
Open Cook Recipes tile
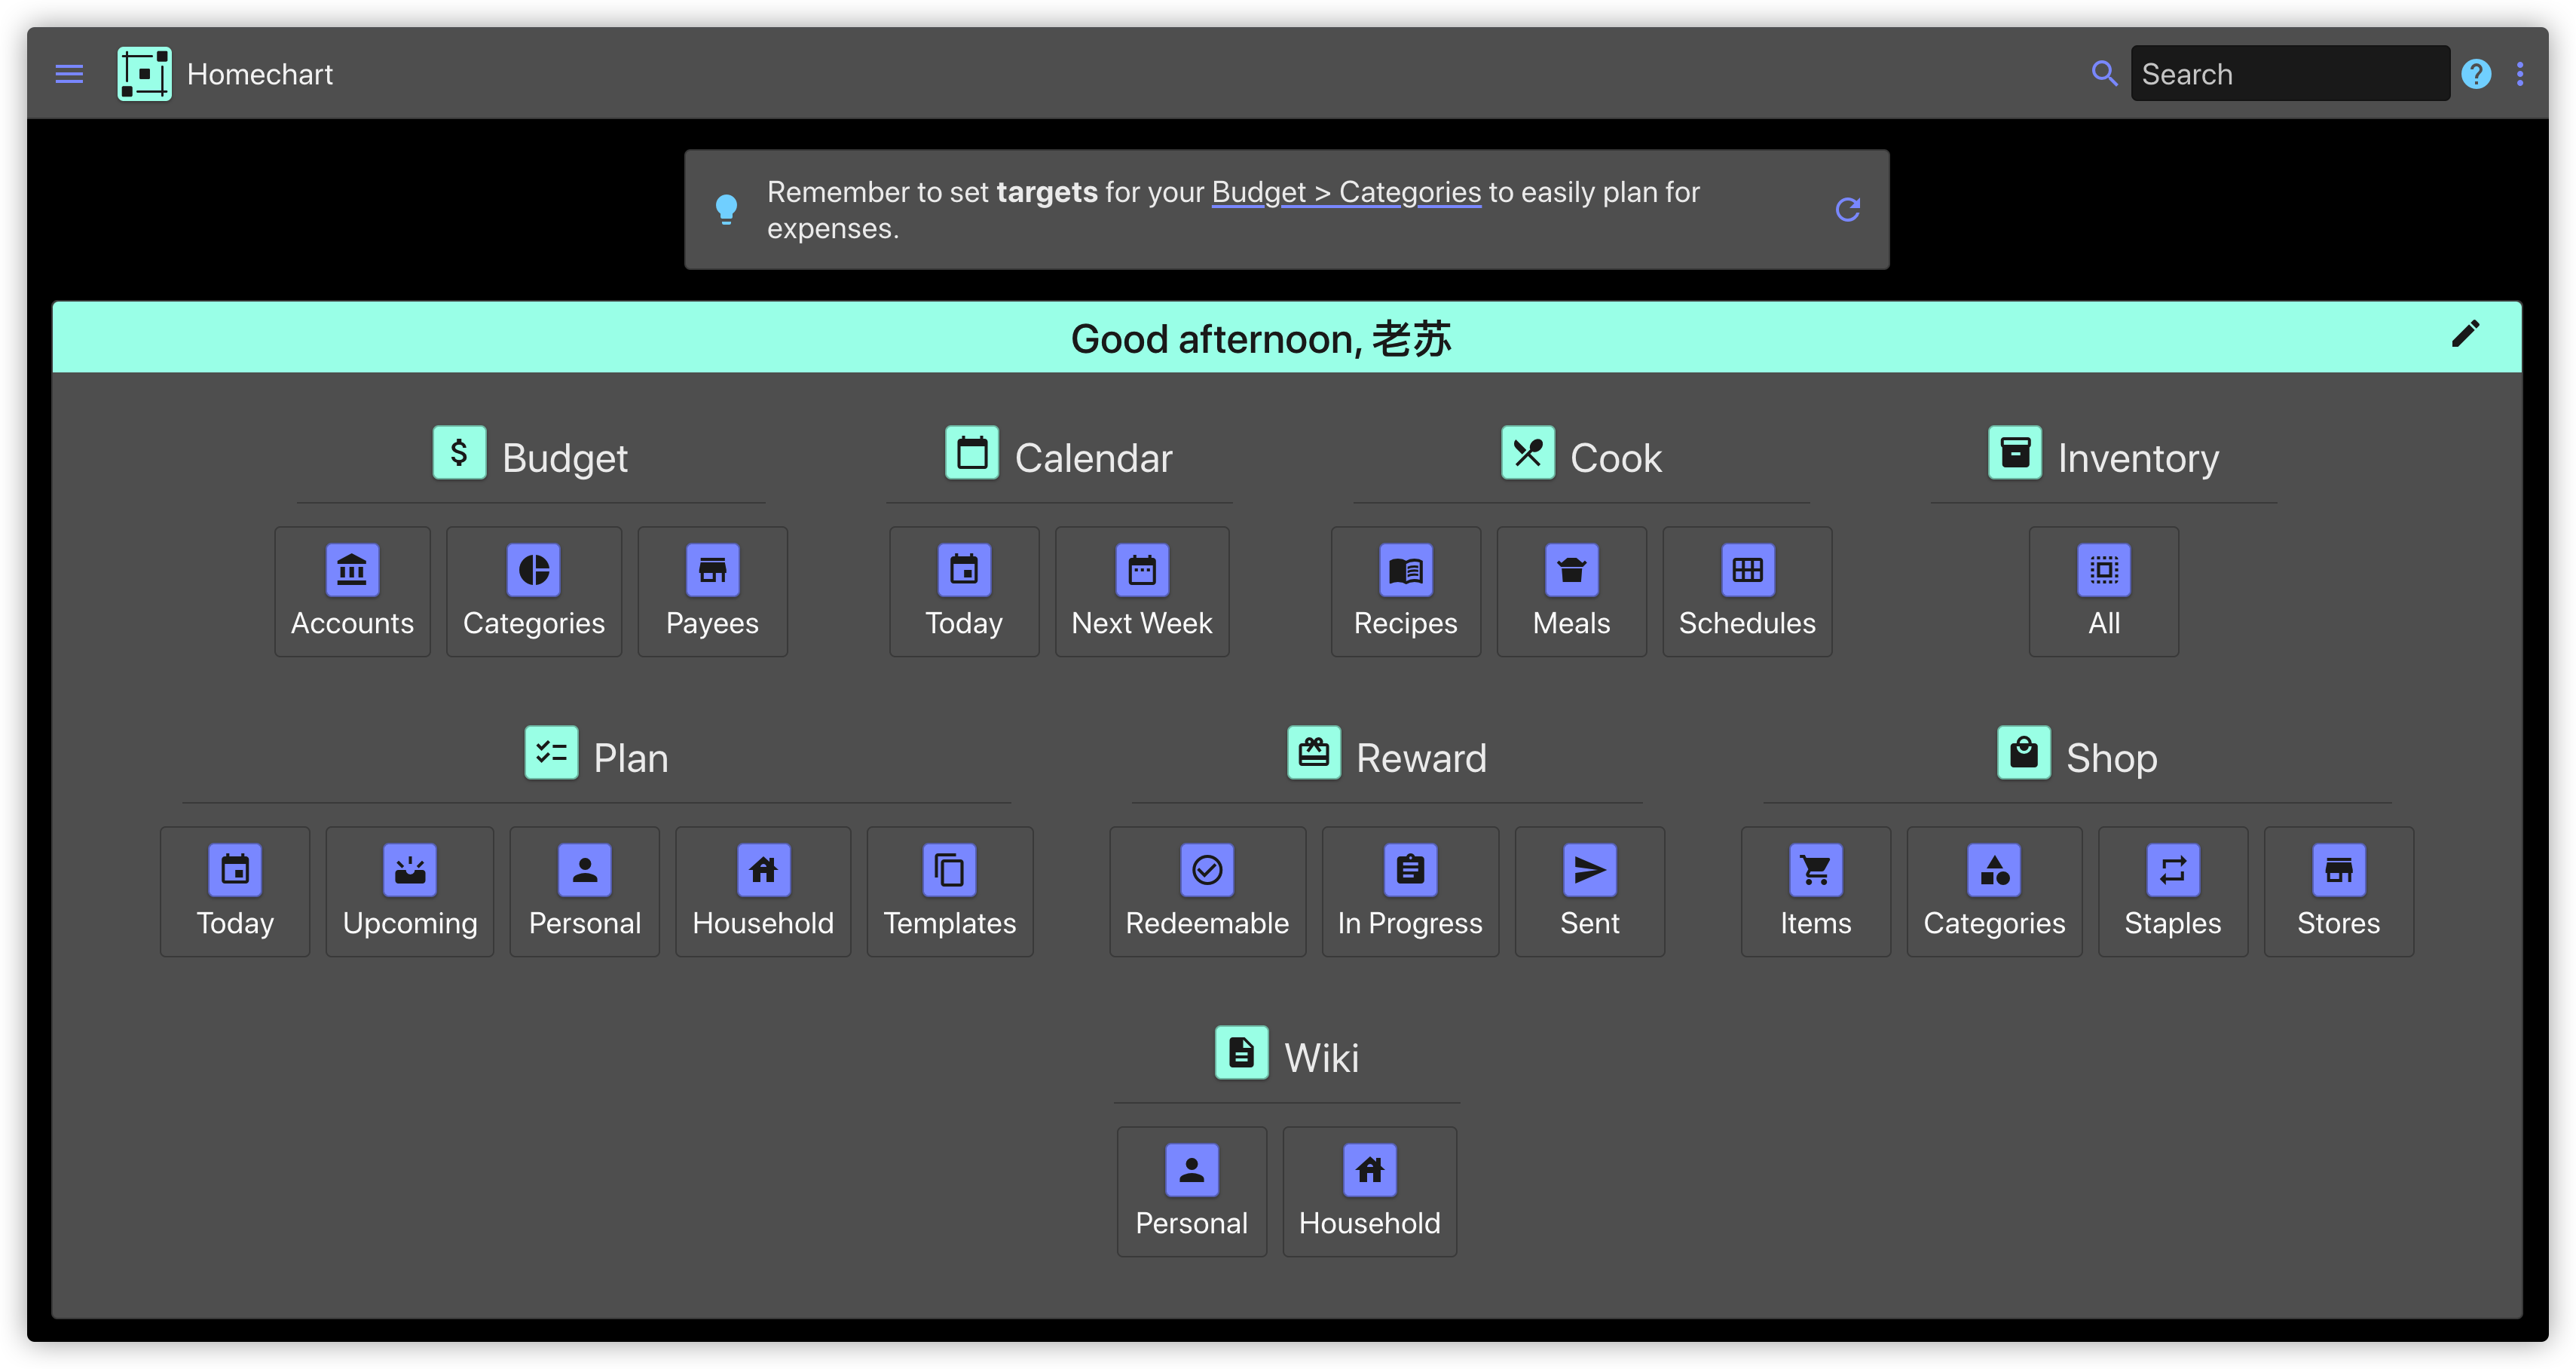tap(1405, 592)
